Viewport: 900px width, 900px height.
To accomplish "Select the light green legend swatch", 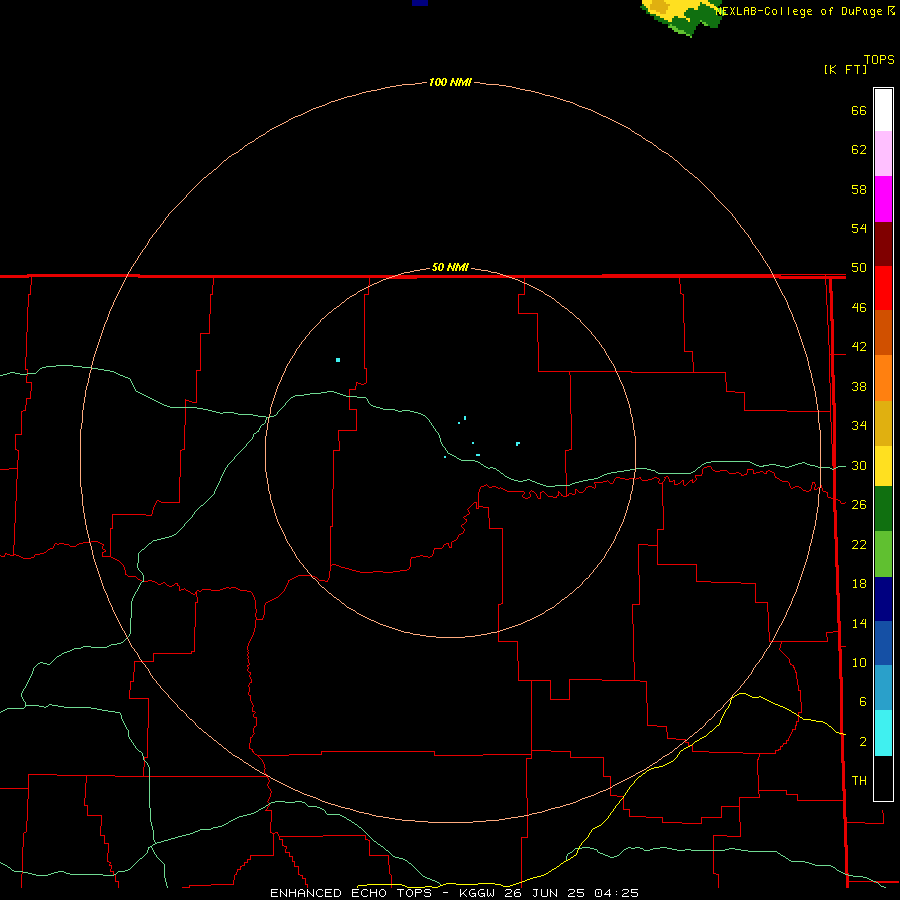I will pos(883,554).
